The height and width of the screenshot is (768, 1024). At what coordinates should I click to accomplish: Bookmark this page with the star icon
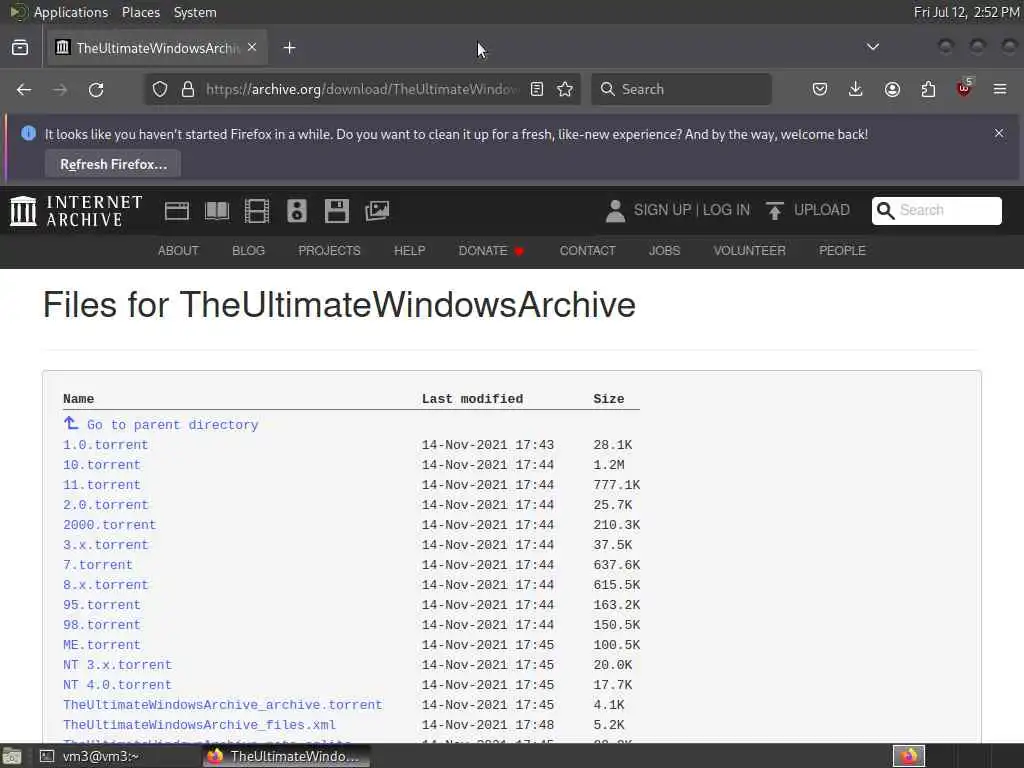(x=565, y=89)
